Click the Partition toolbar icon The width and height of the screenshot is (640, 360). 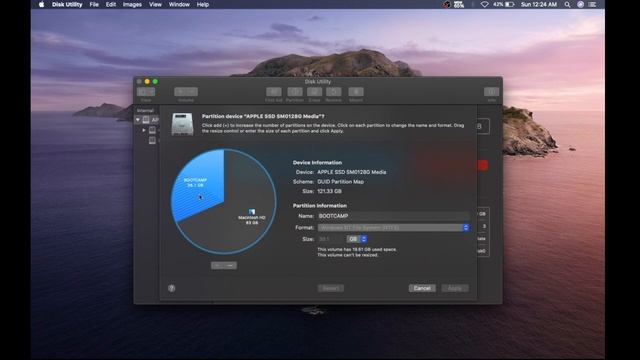[x=295, y=92]
